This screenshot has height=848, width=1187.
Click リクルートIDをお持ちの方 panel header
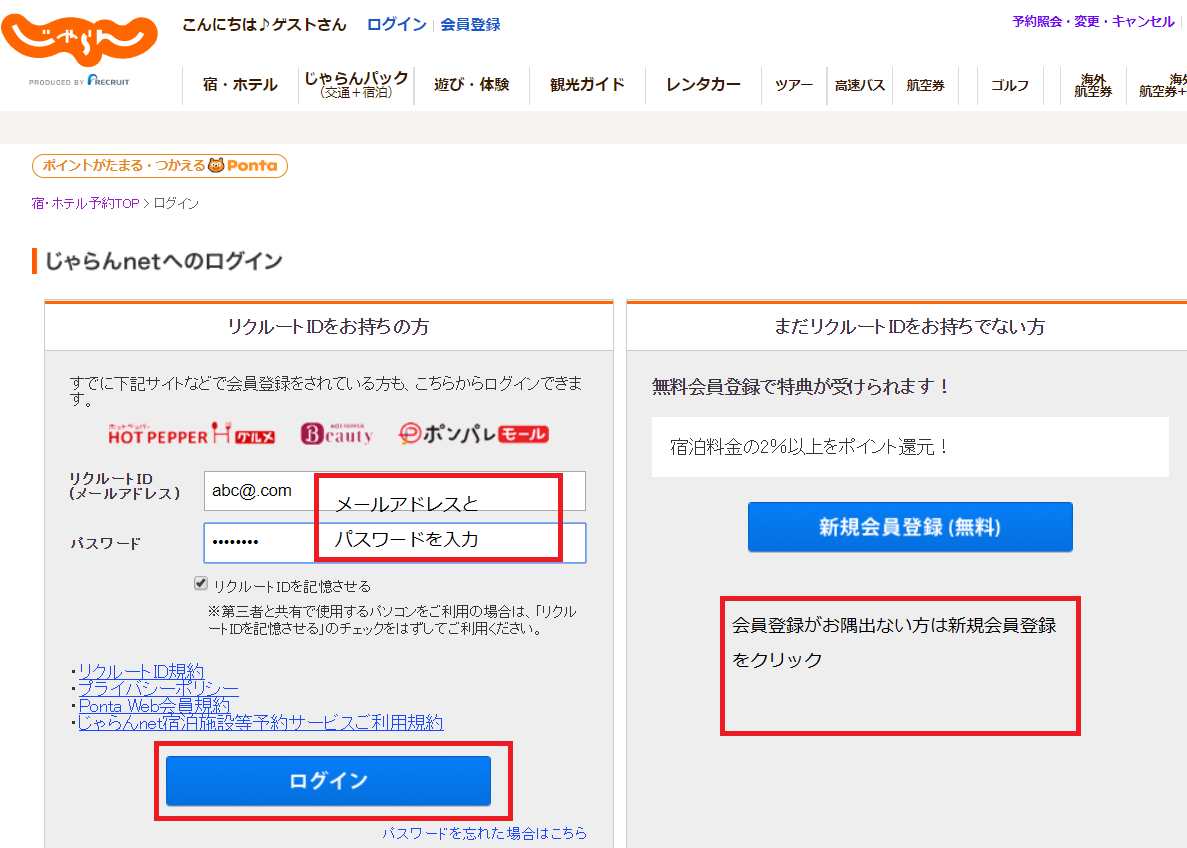(x=329, y=326)
